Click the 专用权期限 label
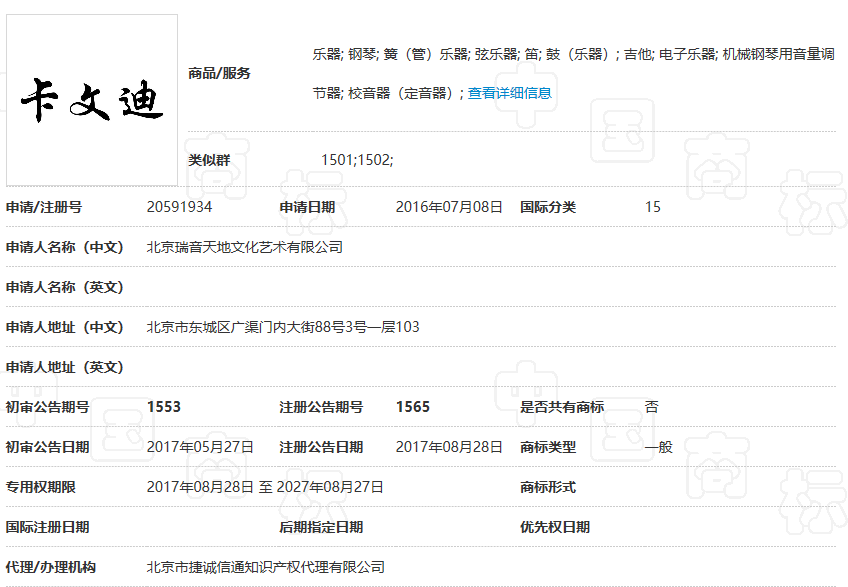The image size is (848, 587). [x=41, y=487]
